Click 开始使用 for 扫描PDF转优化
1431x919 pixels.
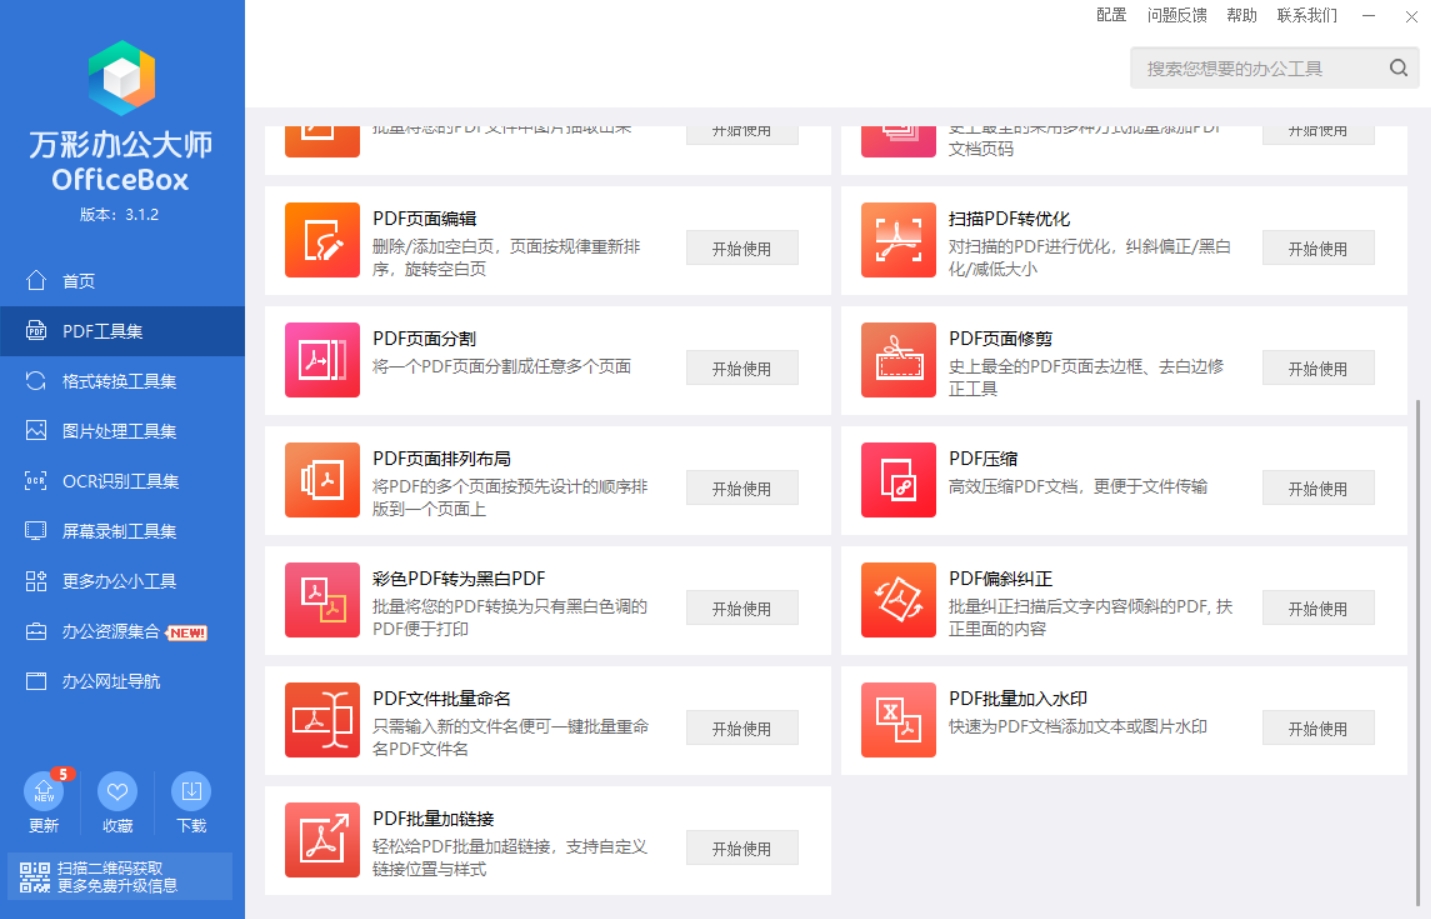click(x=1318, y=248)
